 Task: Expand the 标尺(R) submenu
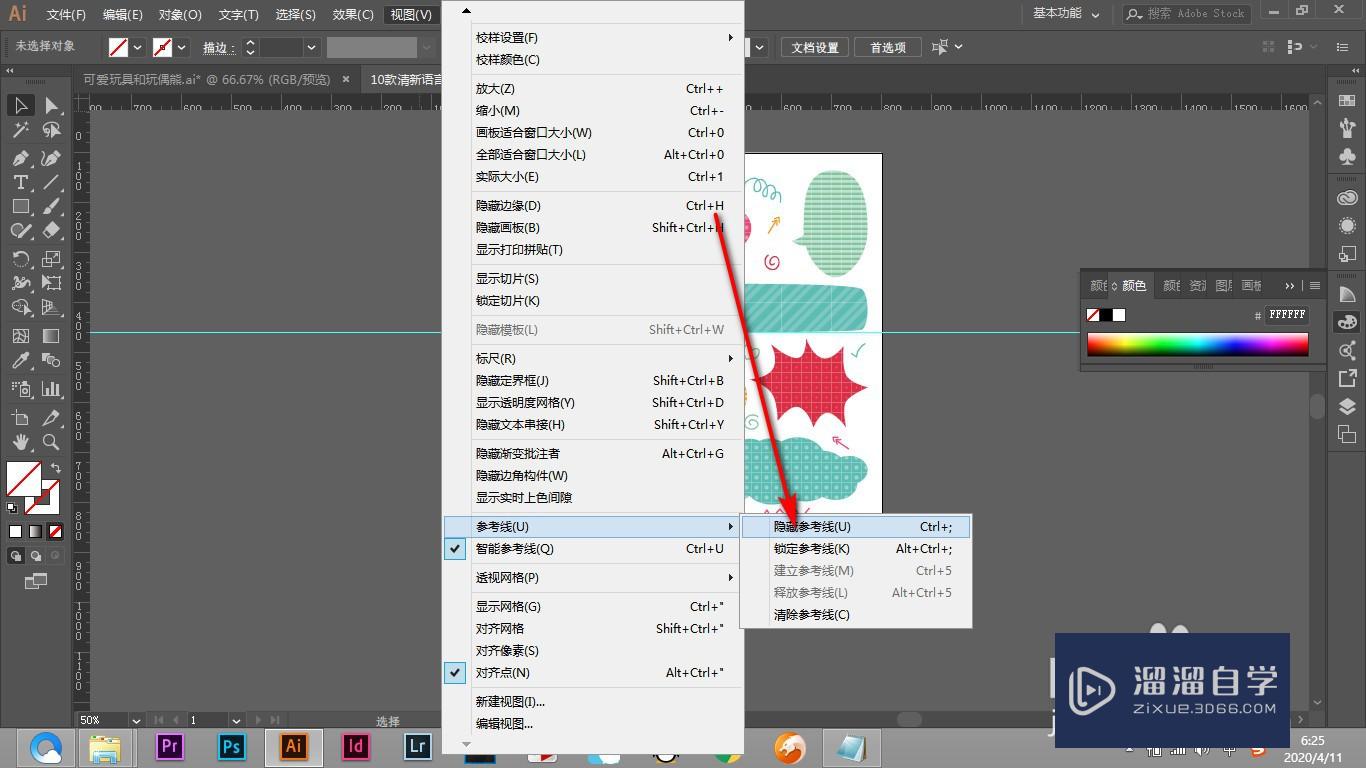(x=593, y=358)
